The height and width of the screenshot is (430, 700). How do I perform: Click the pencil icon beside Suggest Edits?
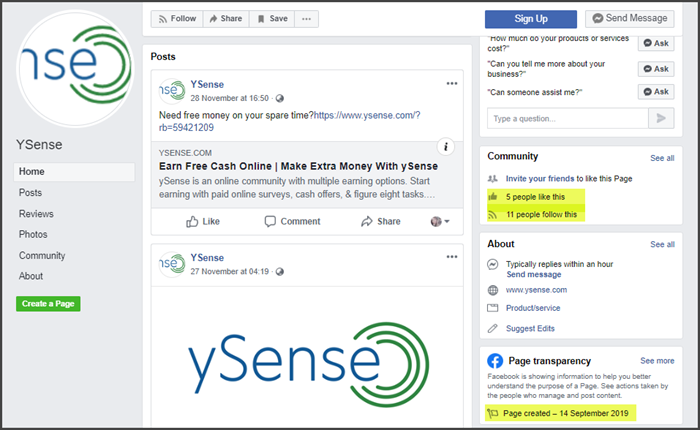pyautogui.click(x=492, y=329)
